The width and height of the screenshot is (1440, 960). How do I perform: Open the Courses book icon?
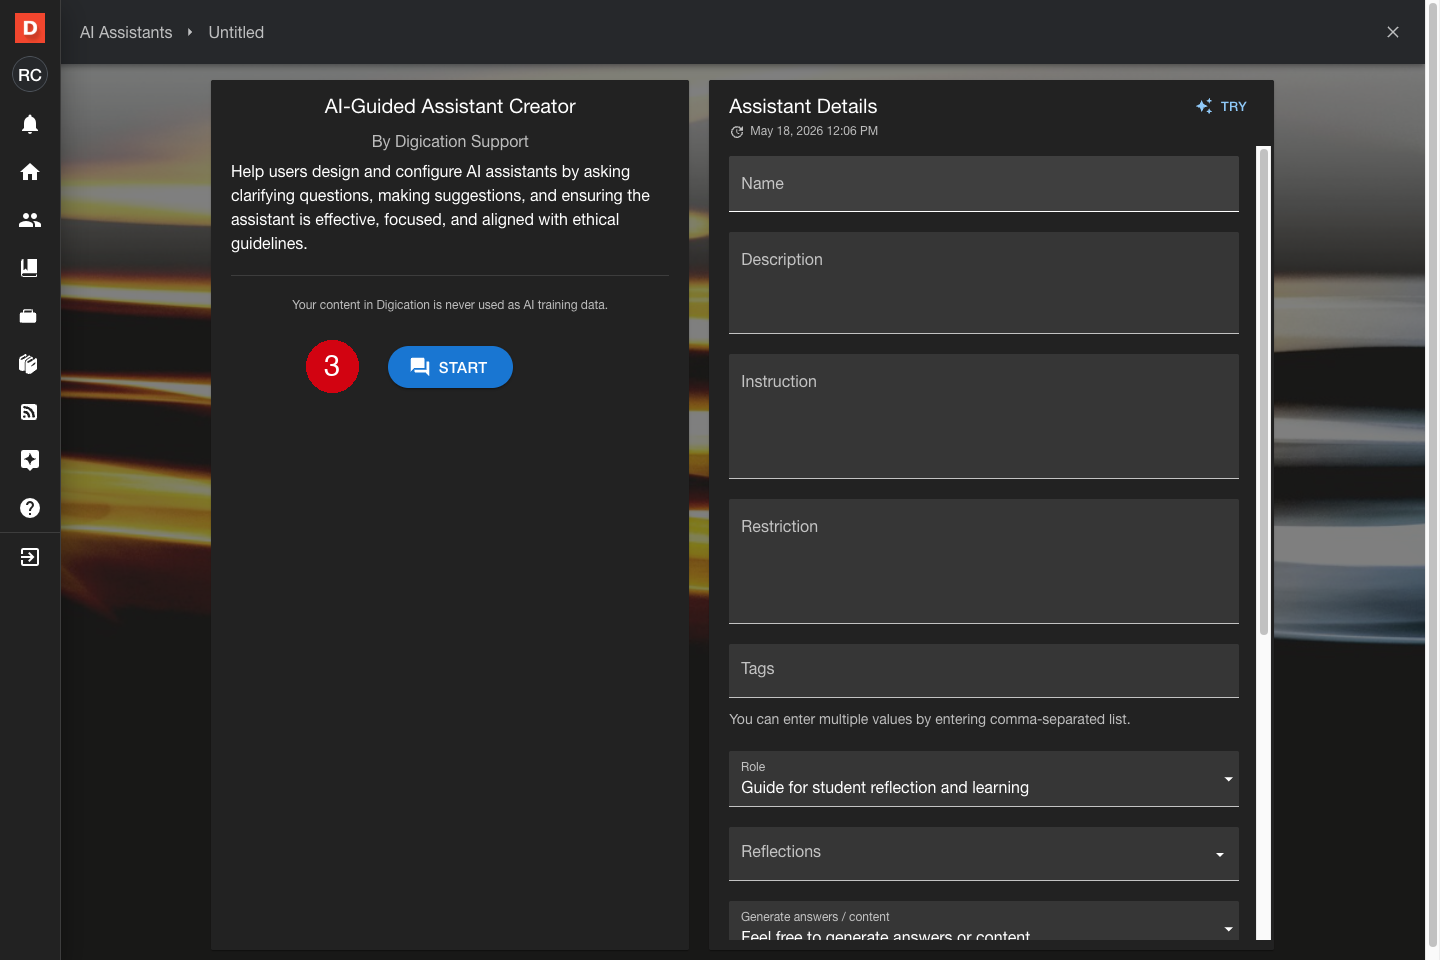pyautogui.click(x=30, y=268)
